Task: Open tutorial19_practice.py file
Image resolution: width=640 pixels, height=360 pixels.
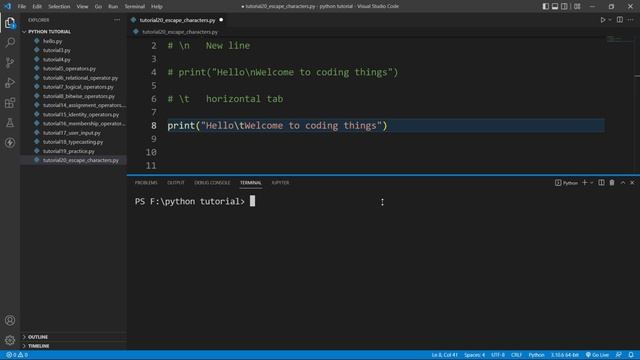Action: pos(69,151)
